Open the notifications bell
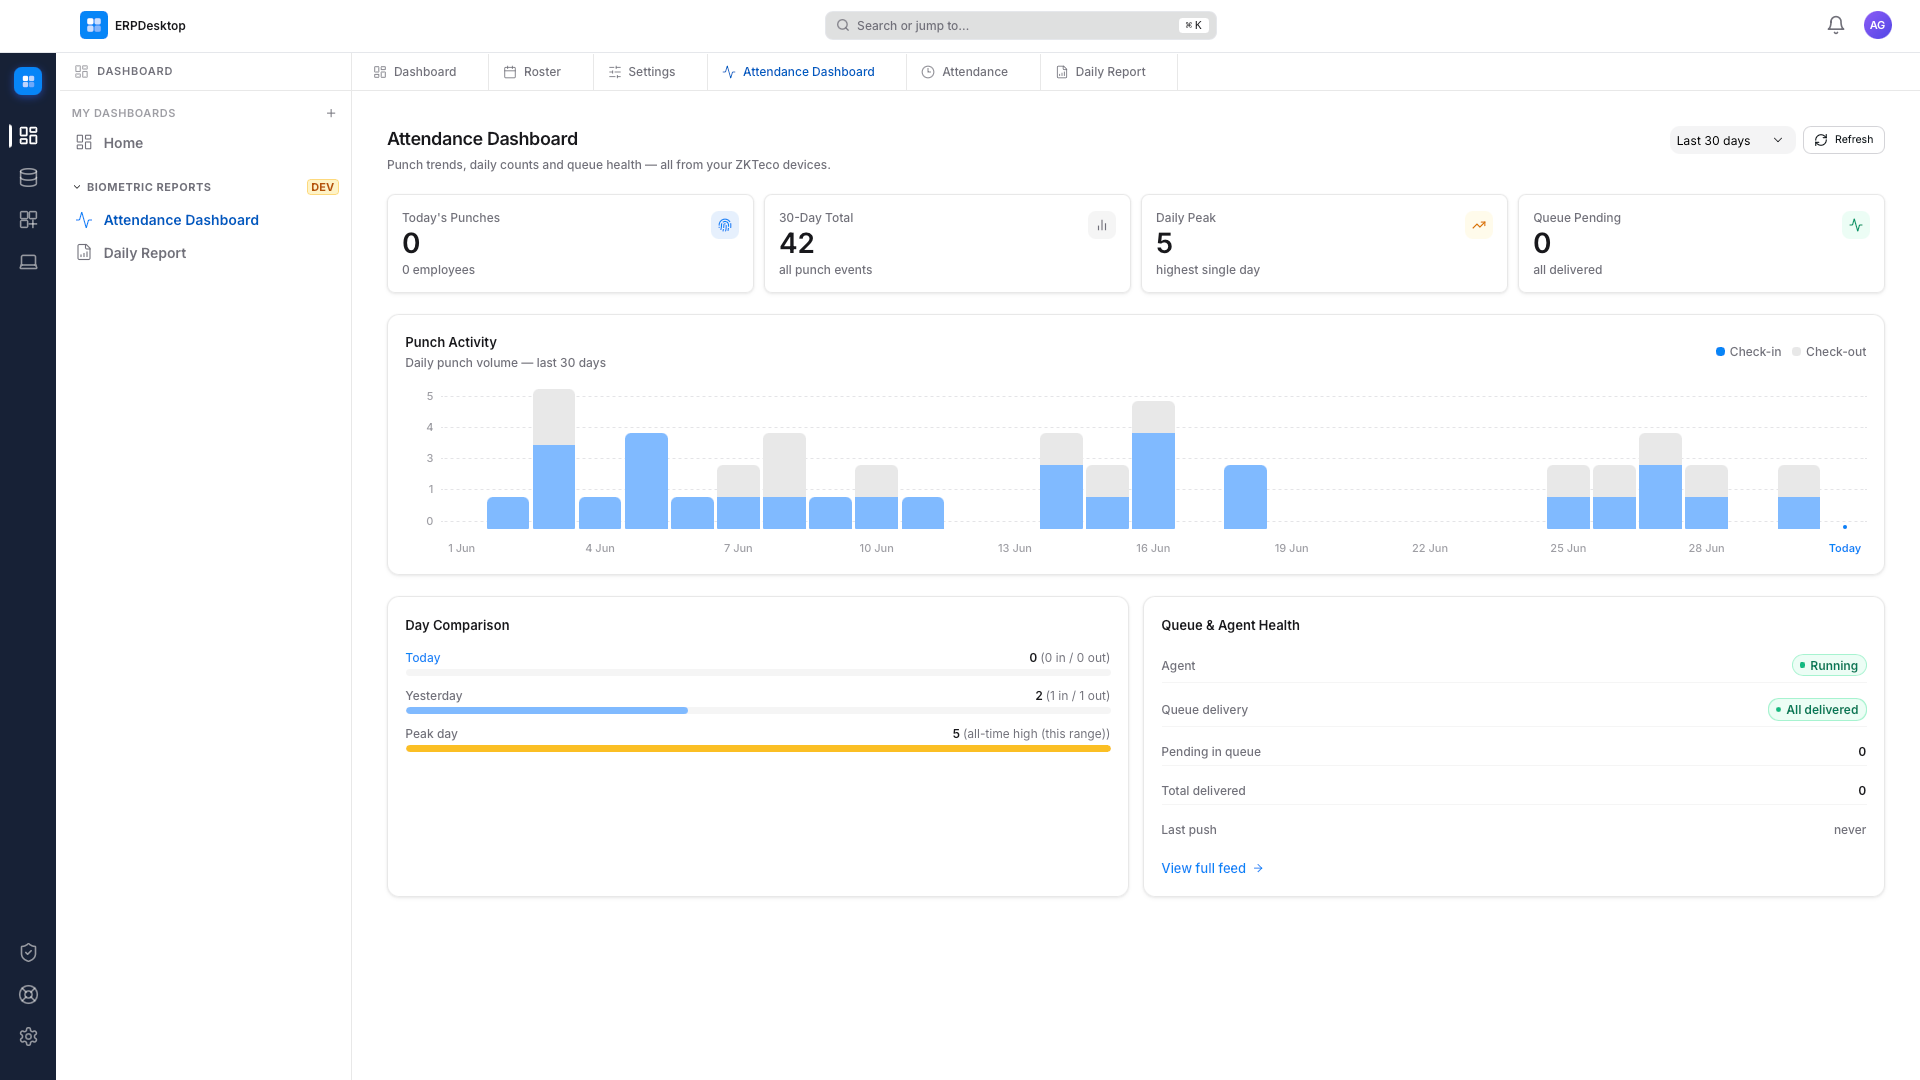The width and height of the screenshot is (1920, 1080). tap(1835, 25)
